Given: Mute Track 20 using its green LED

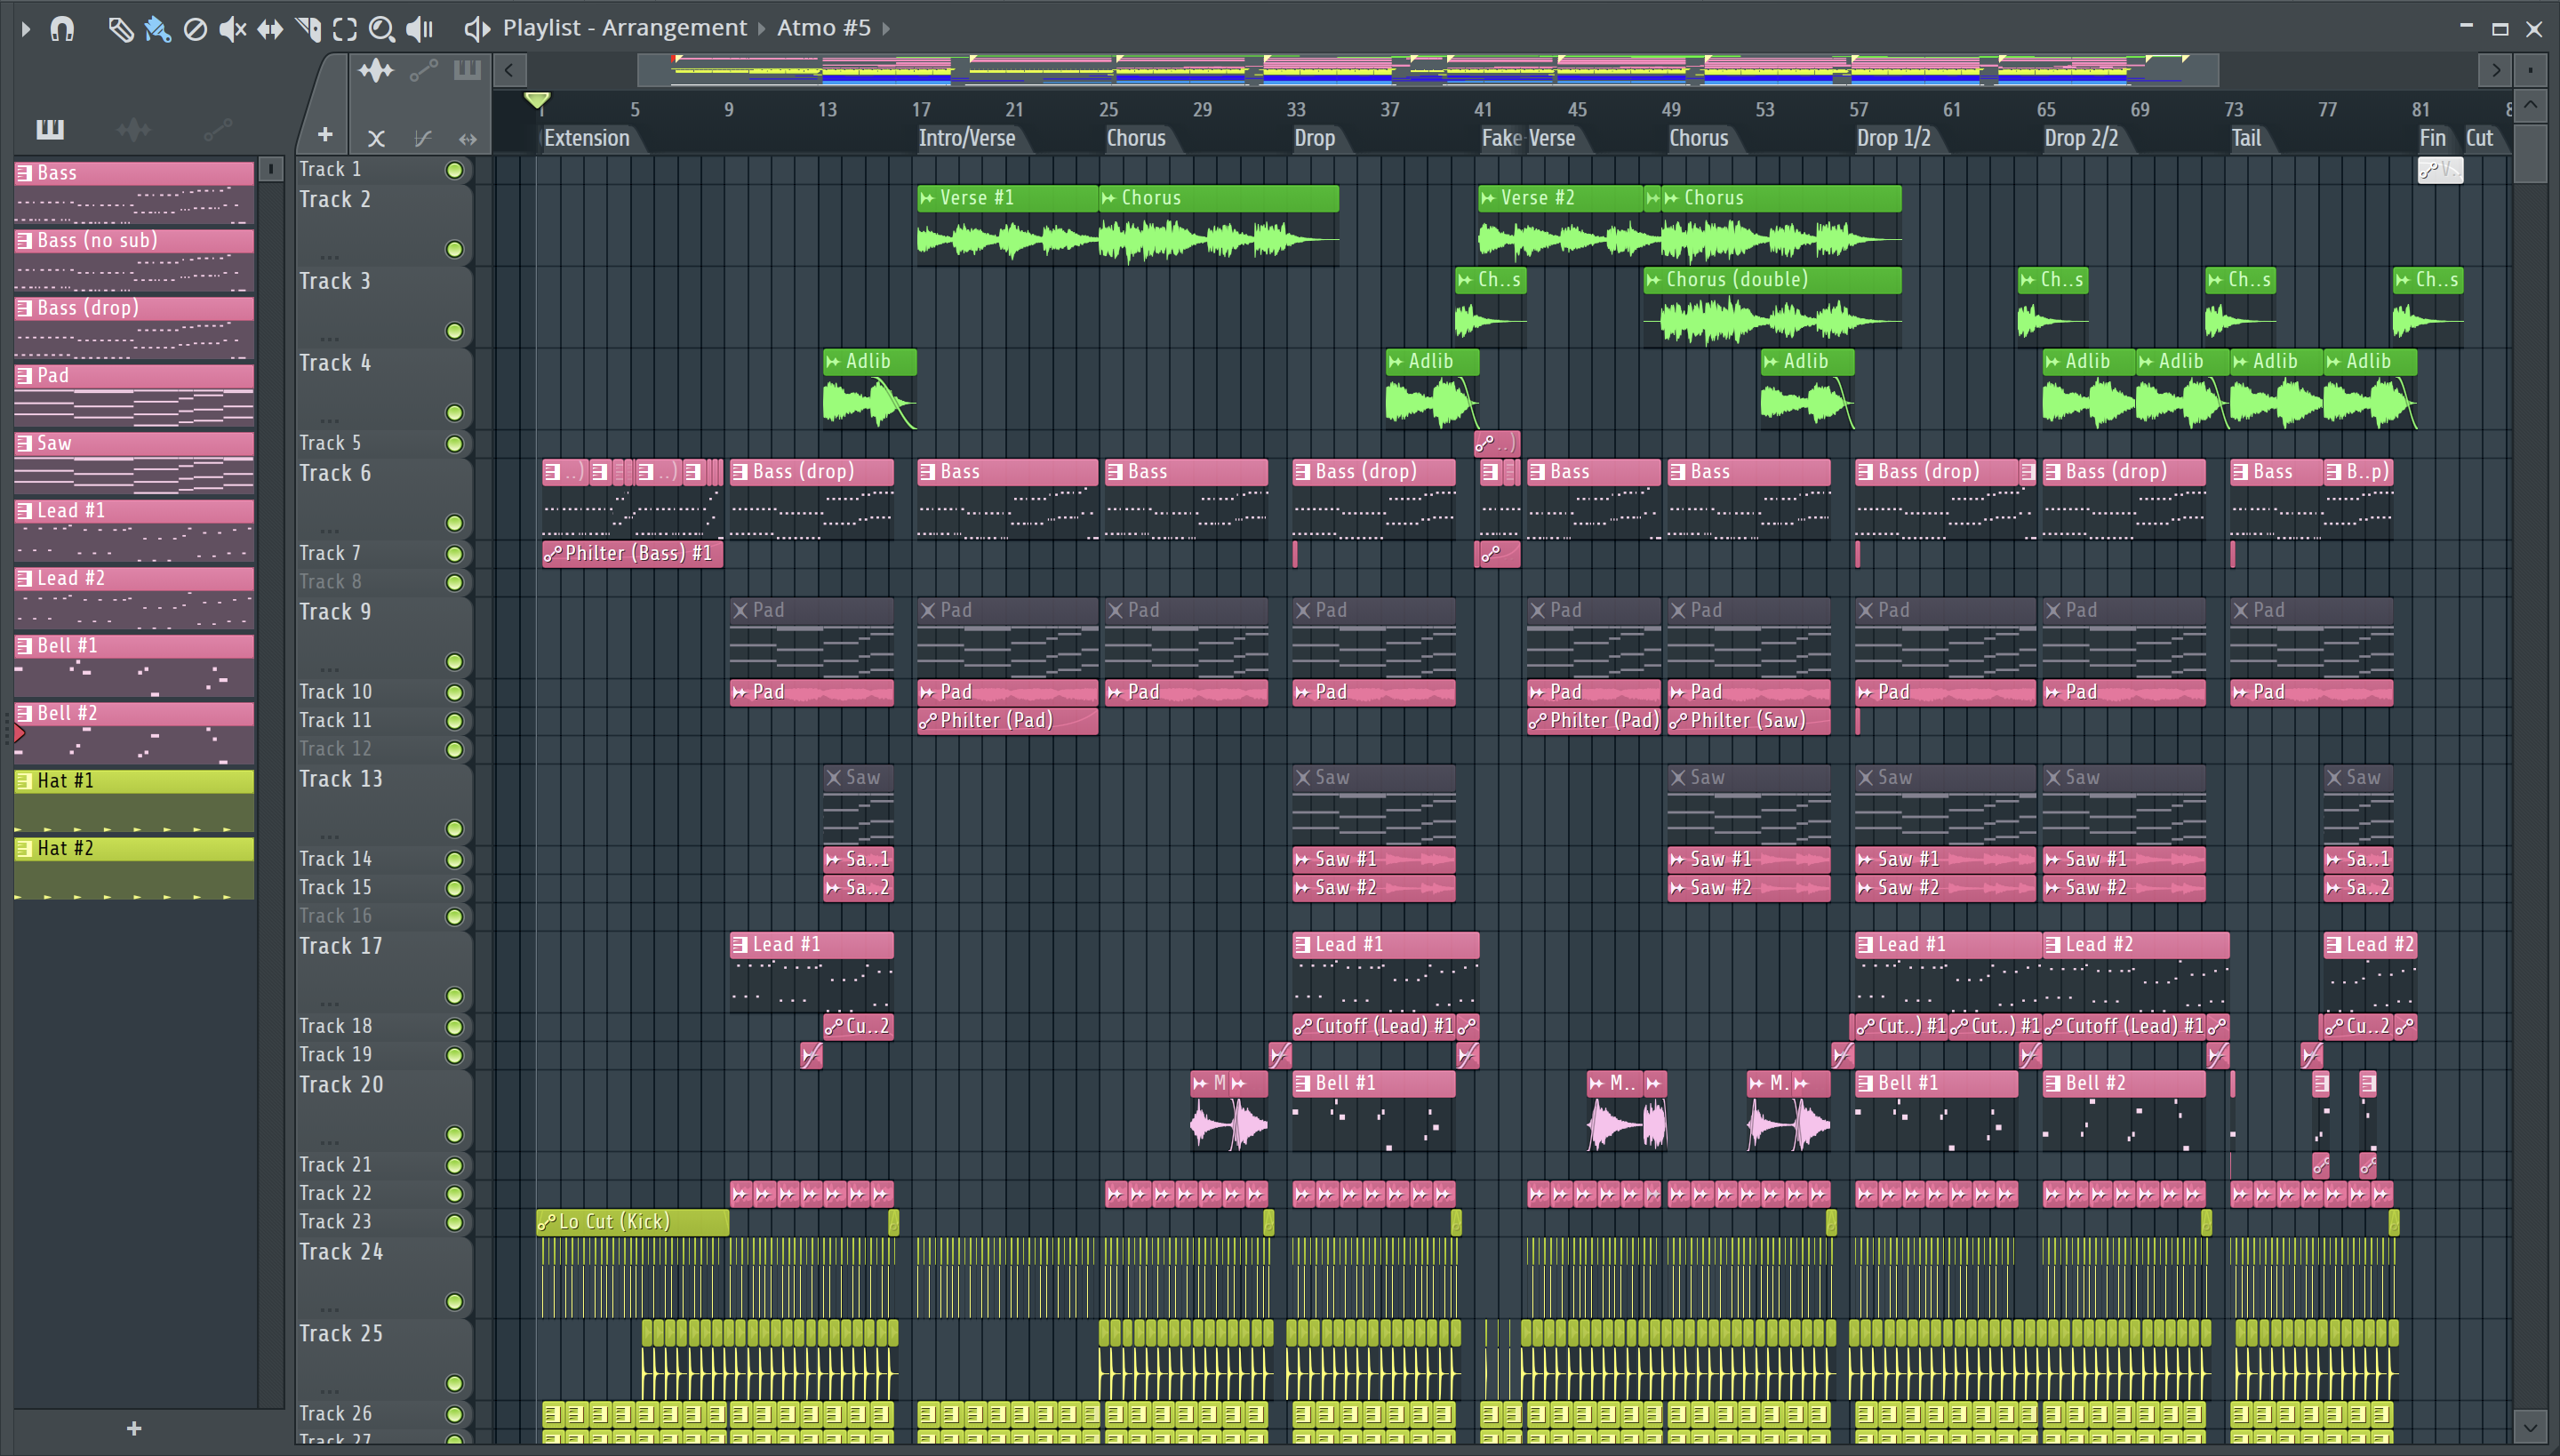Looking at the screenshot, I should (455, 1134).
